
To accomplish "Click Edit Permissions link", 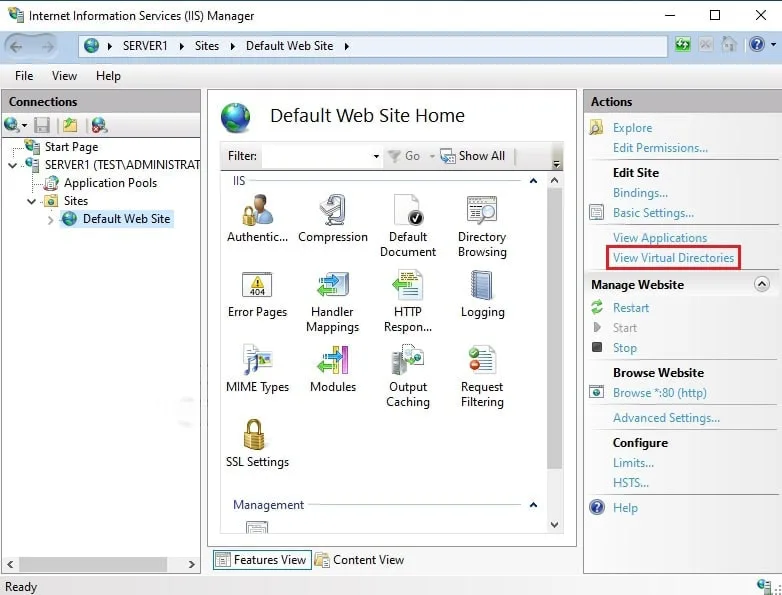I will [x=660, y=148].
